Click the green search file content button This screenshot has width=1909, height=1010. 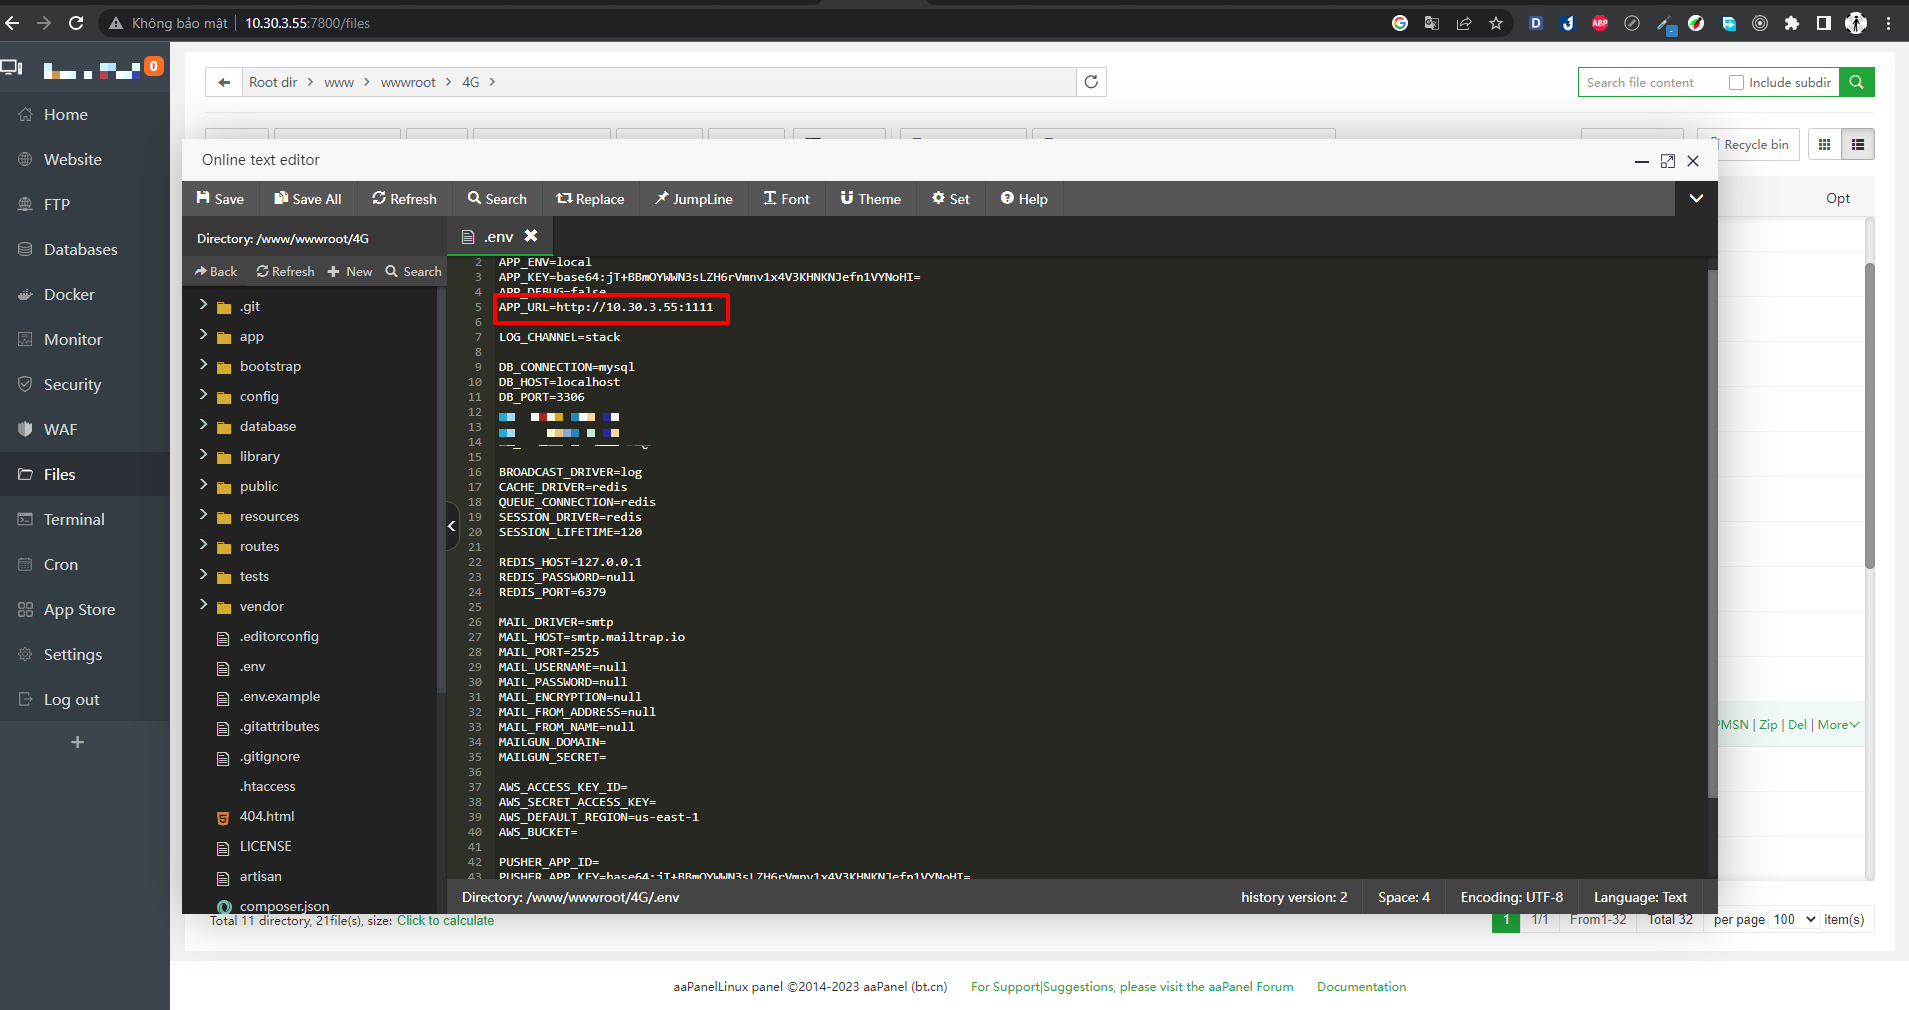(1856, 82)
